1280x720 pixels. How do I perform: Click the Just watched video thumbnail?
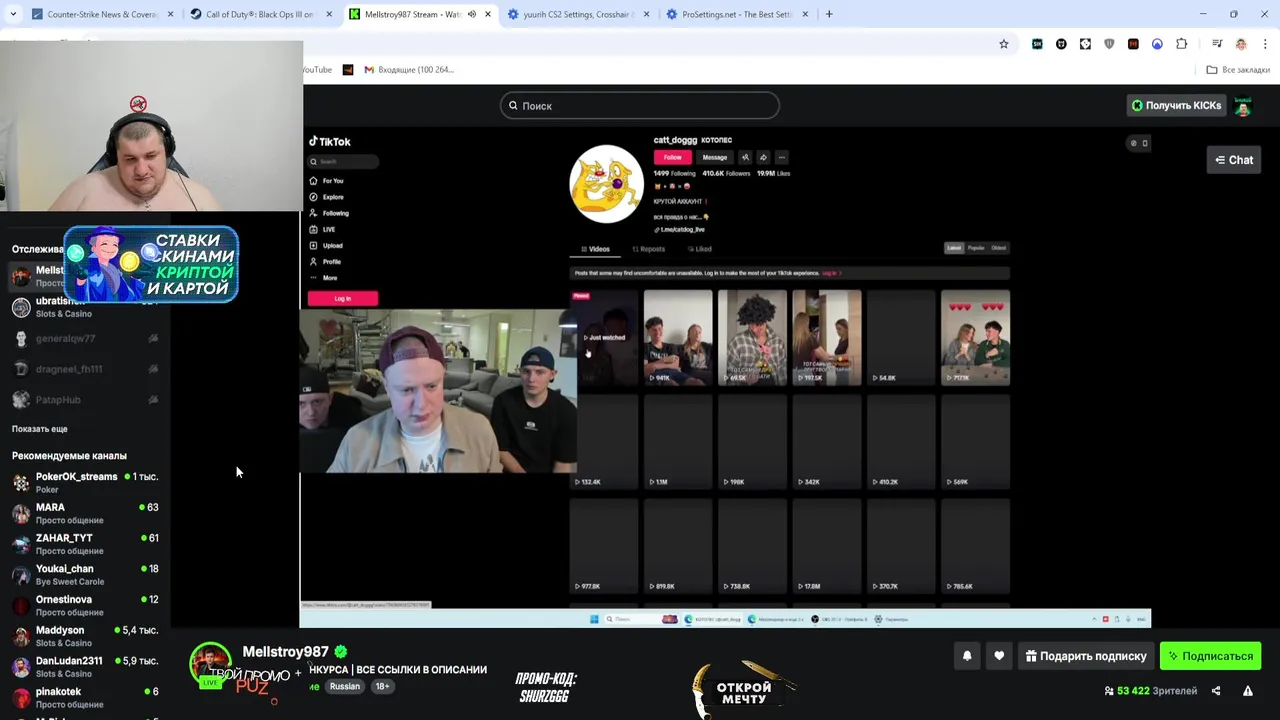coord(604,337)
